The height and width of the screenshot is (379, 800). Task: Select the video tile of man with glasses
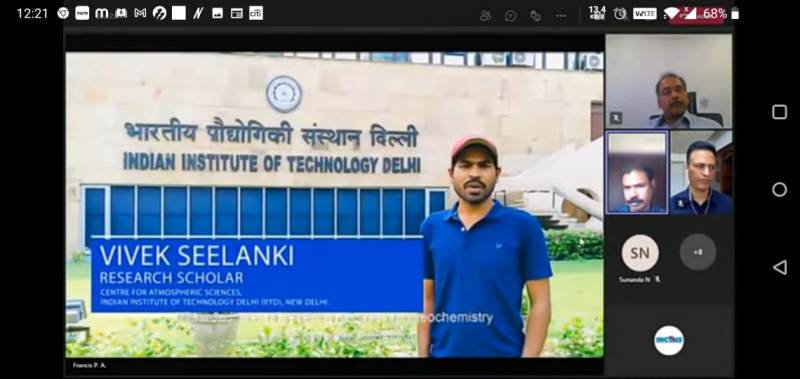pos(701,172)
